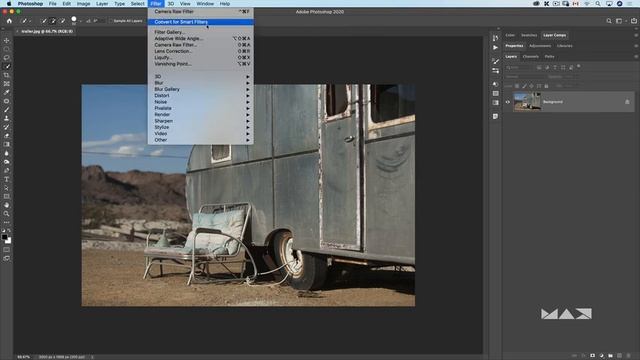This screenshot has height=360, width=640.
Task: Select the Rectangle shape tool
Action: [x=7, y=196]
